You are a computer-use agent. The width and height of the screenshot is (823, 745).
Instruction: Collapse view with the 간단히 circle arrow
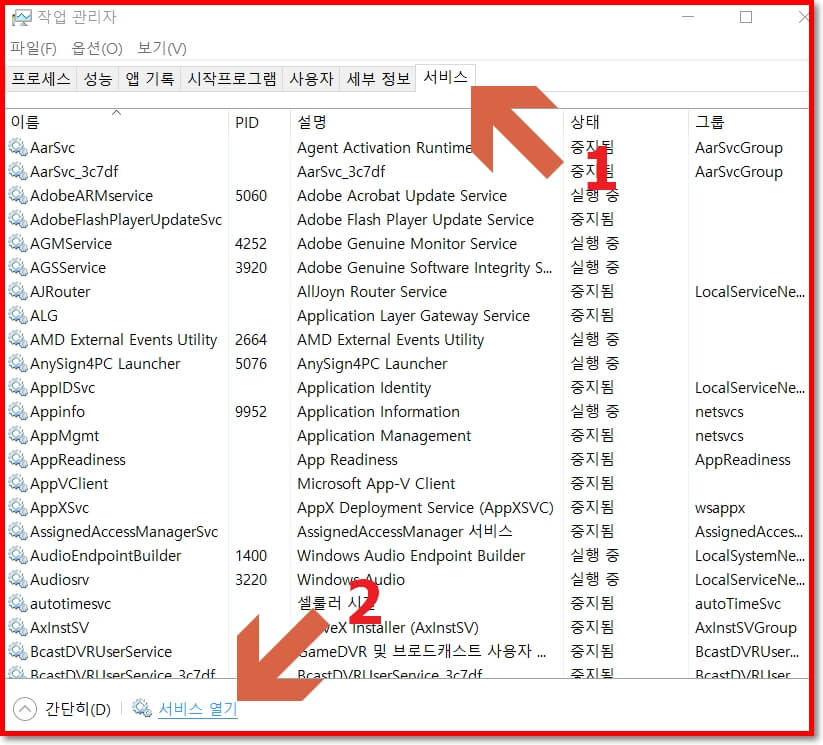click(x=25, y=709)
